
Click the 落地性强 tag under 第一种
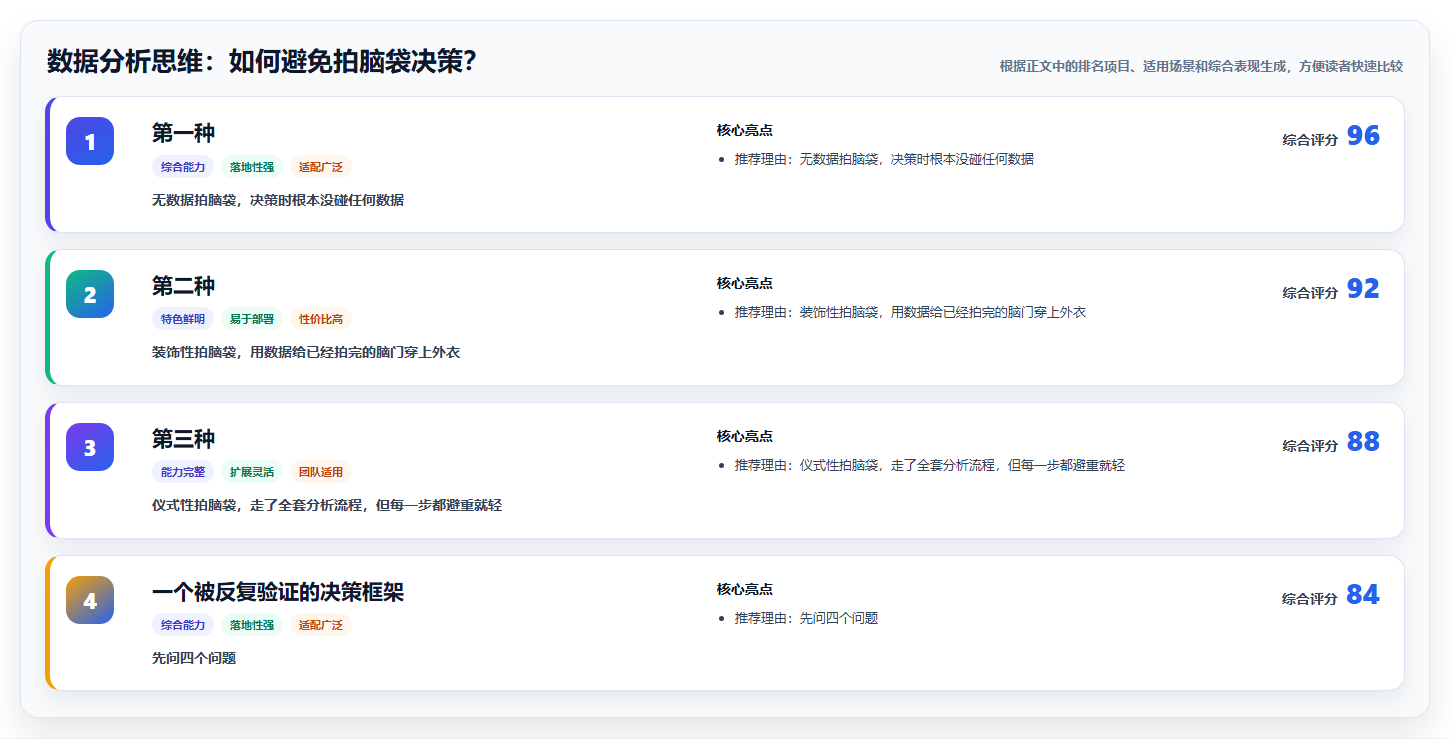click(252, 167)
